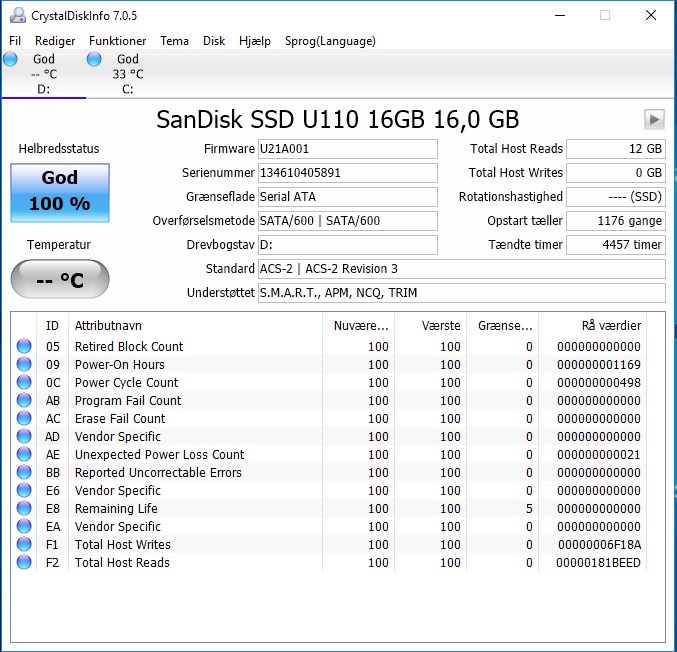
Task: Click the Nuvære... column header
Action: pos(358,326)
